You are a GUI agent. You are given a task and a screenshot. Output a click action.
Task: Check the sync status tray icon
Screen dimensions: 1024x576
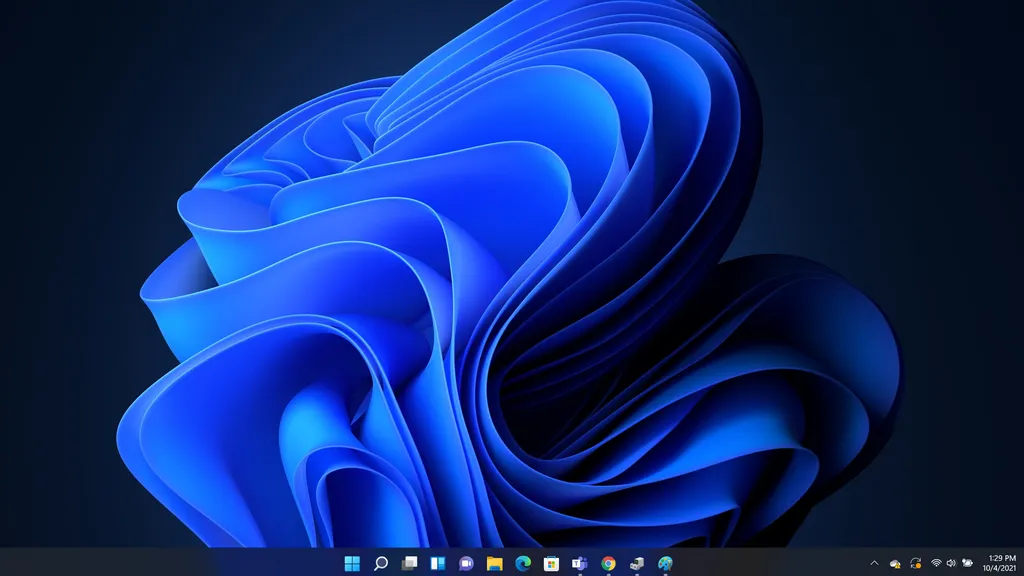pyautogui.click(x=915, y=563)
